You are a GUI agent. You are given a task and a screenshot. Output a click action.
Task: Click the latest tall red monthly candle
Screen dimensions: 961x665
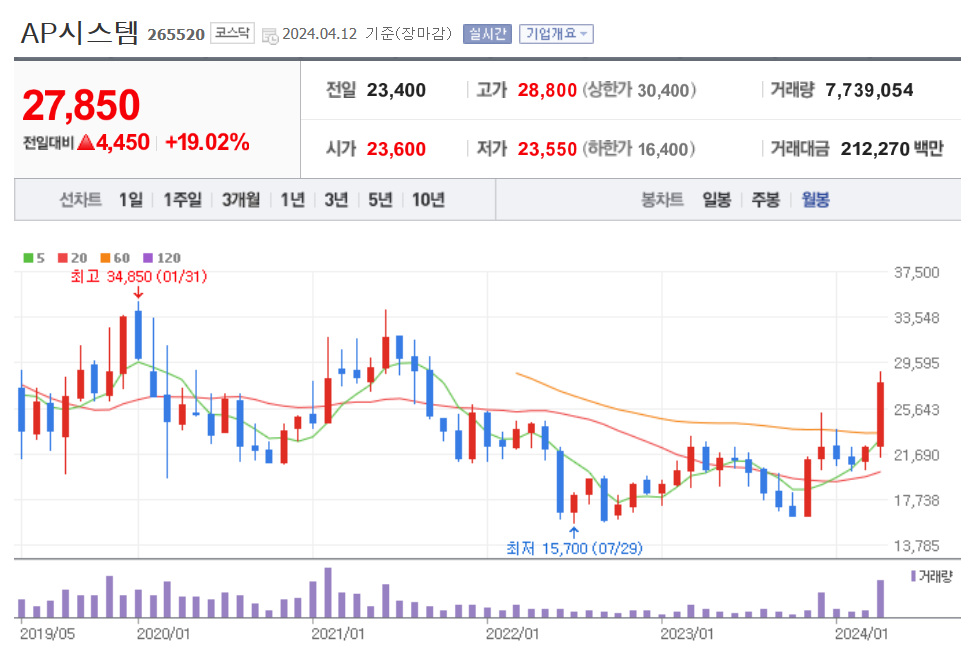[x=881, y=414]
